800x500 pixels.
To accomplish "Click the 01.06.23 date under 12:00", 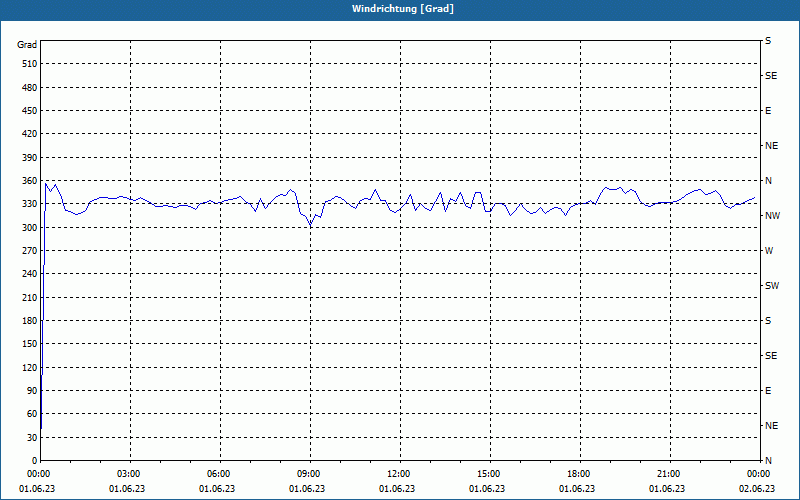I will pyautogui.click(x=397, y=488).
